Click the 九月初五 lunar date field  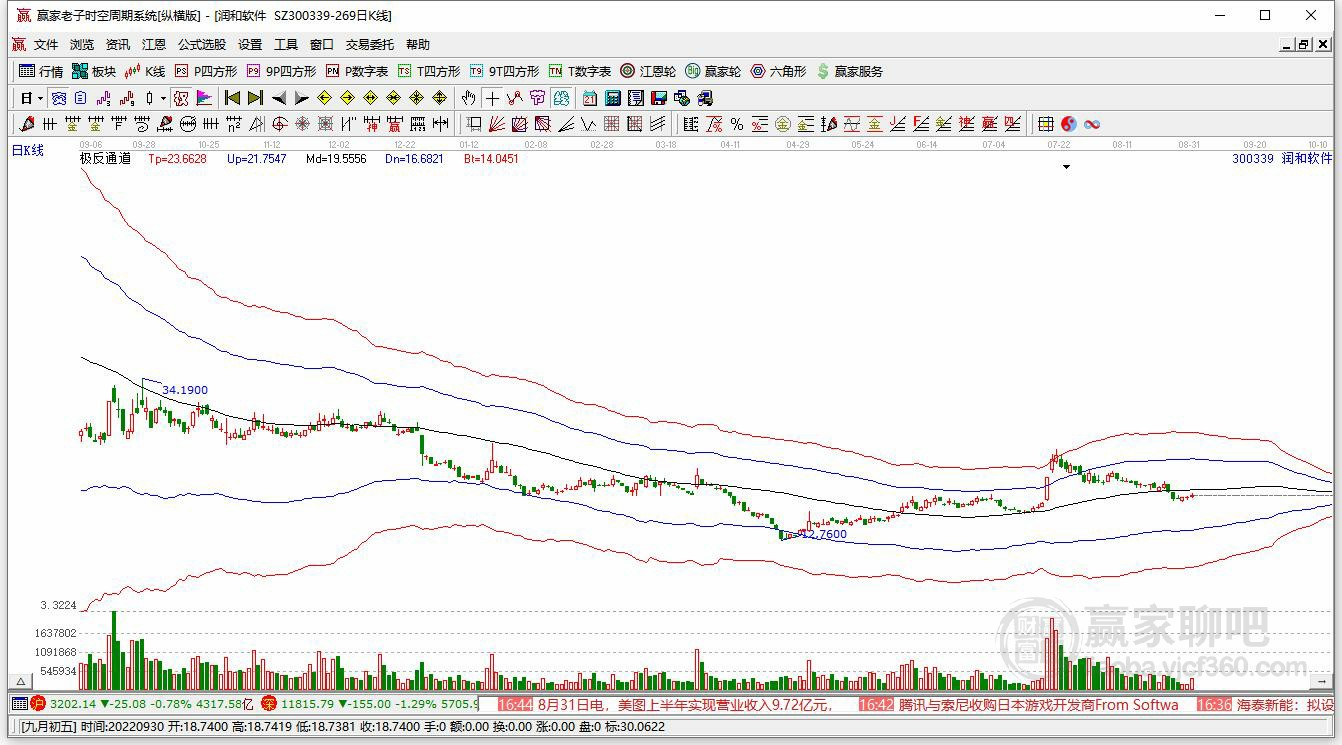[48, 727]
